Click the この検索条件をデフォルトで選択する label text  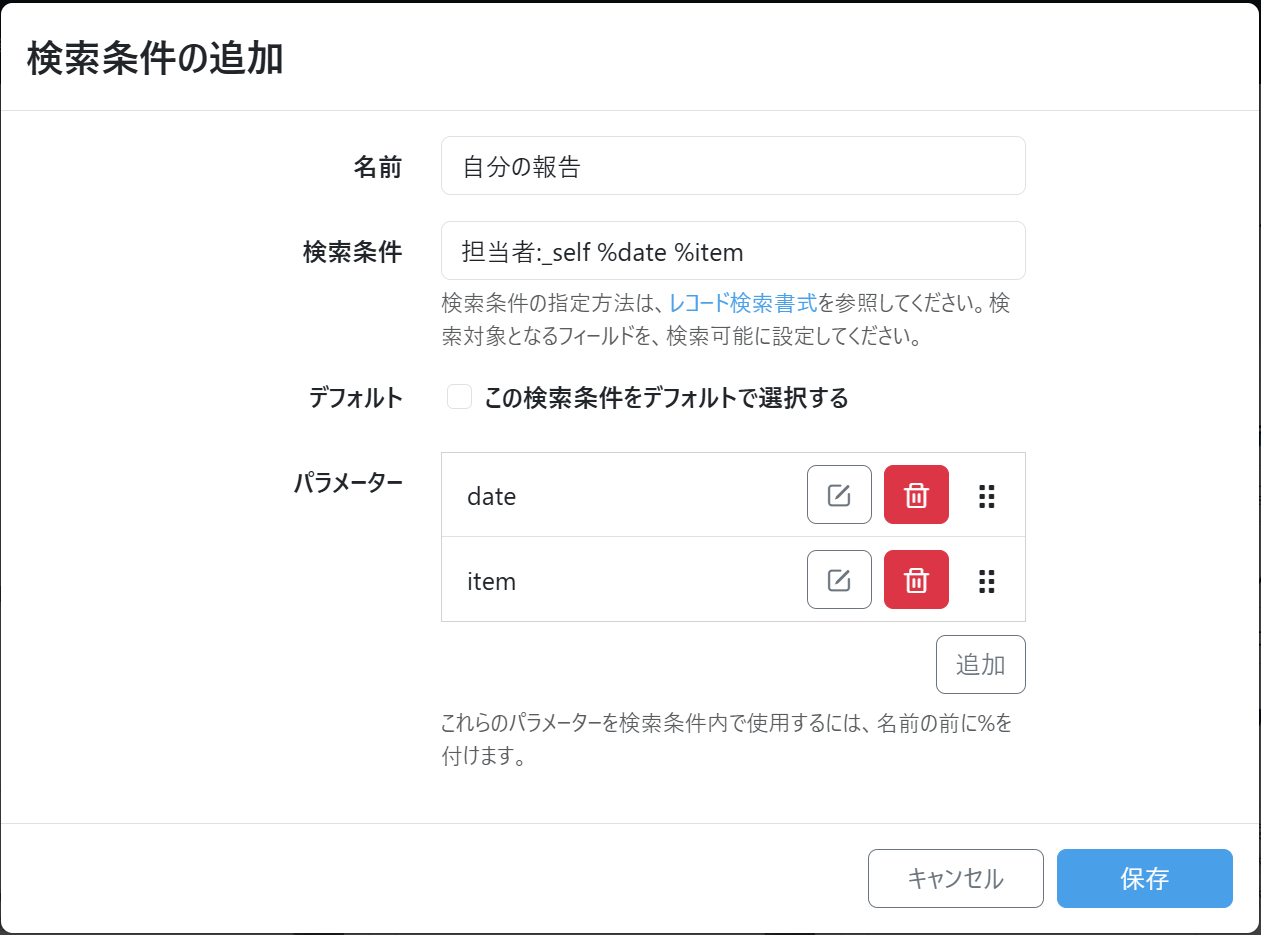point(666,398)
